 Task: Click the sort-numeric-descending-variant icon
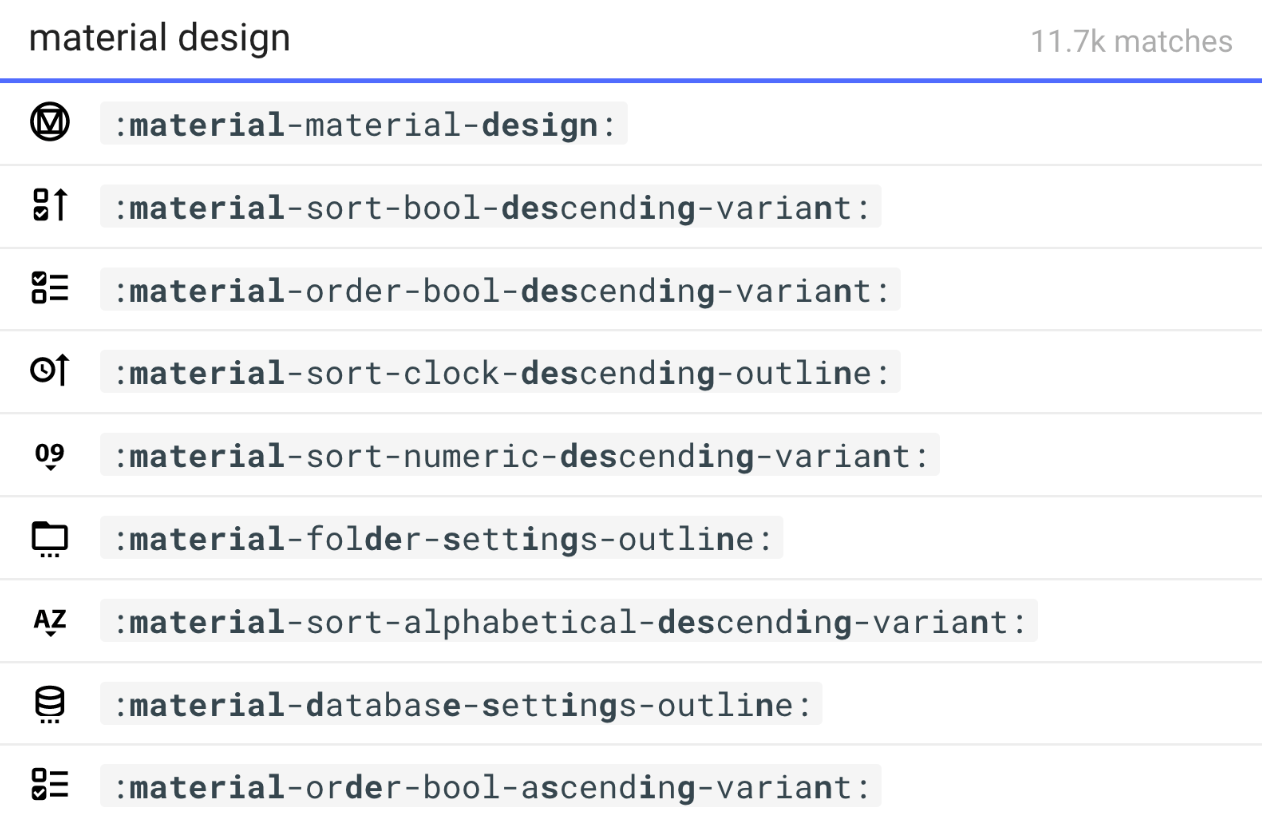pyautogui.click(x=49, y=455)
